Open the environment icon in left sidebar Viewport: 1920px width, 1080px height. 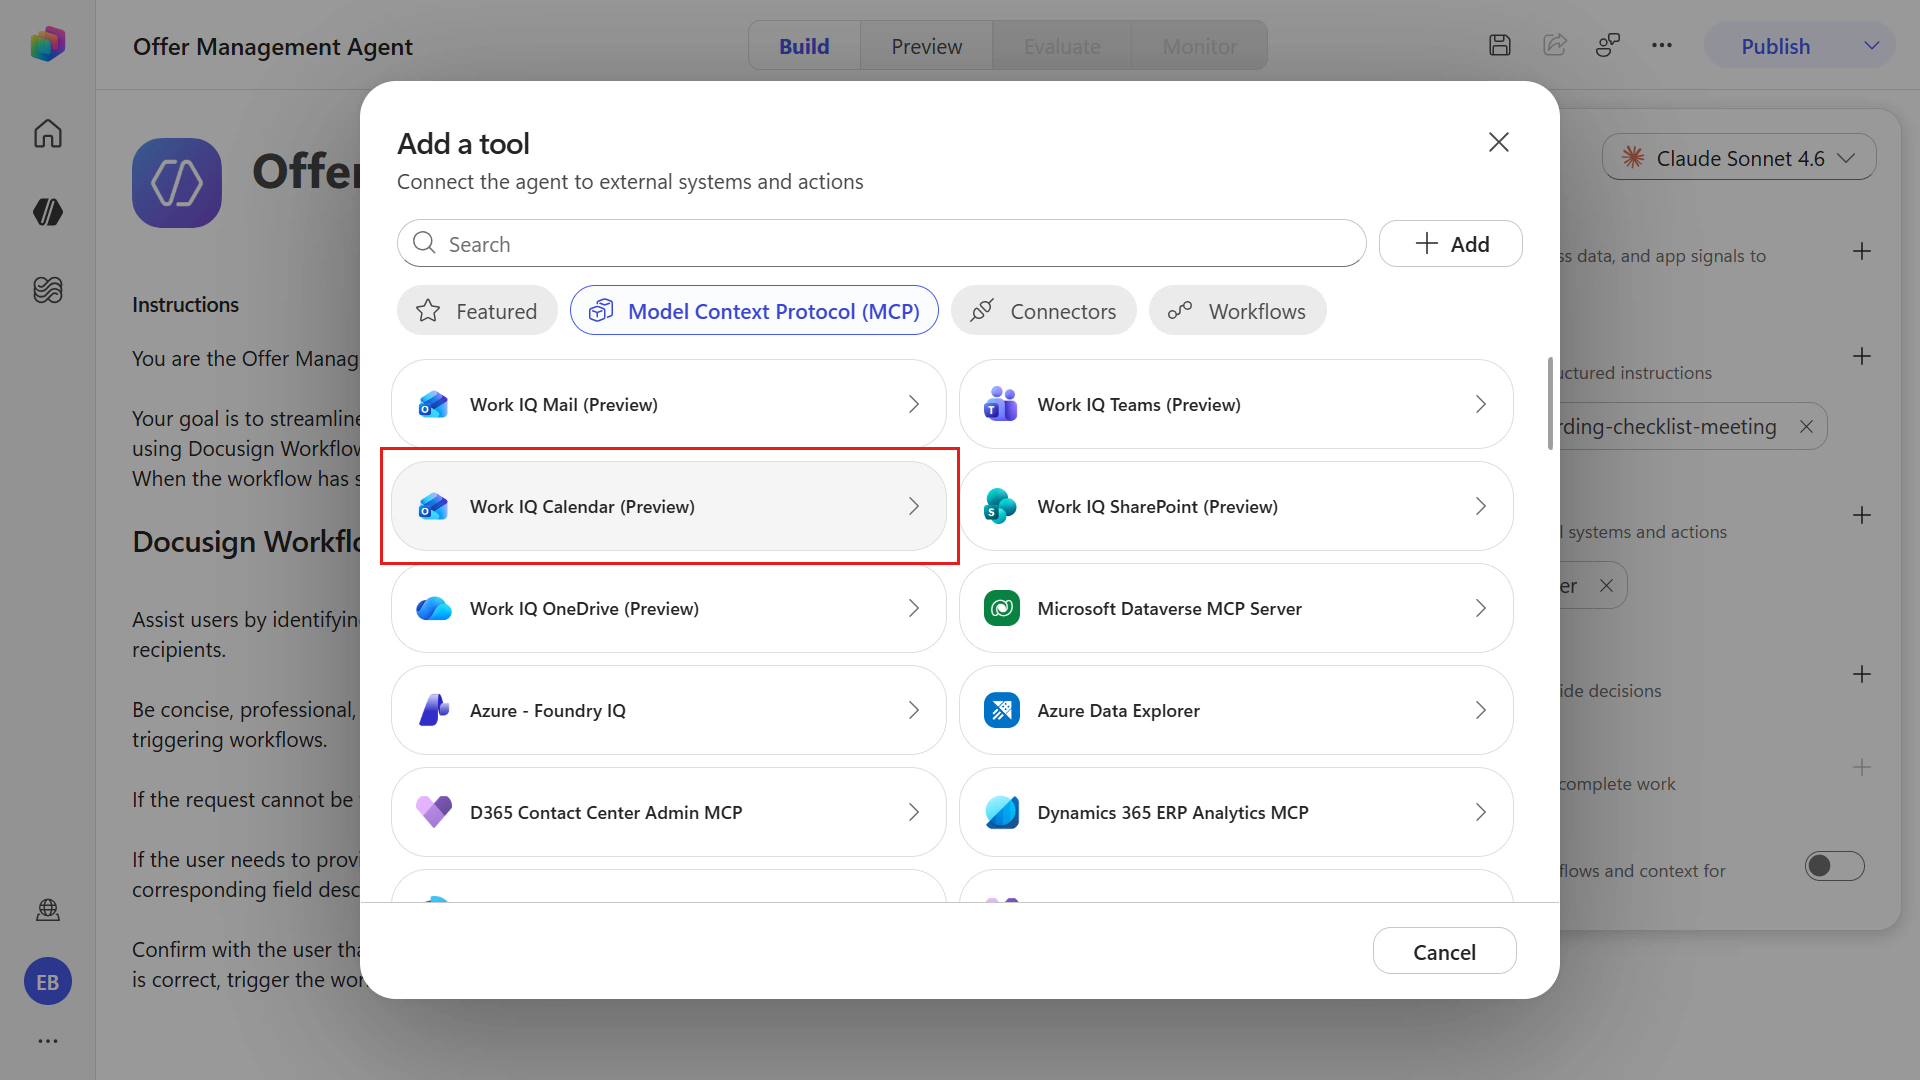48,909
